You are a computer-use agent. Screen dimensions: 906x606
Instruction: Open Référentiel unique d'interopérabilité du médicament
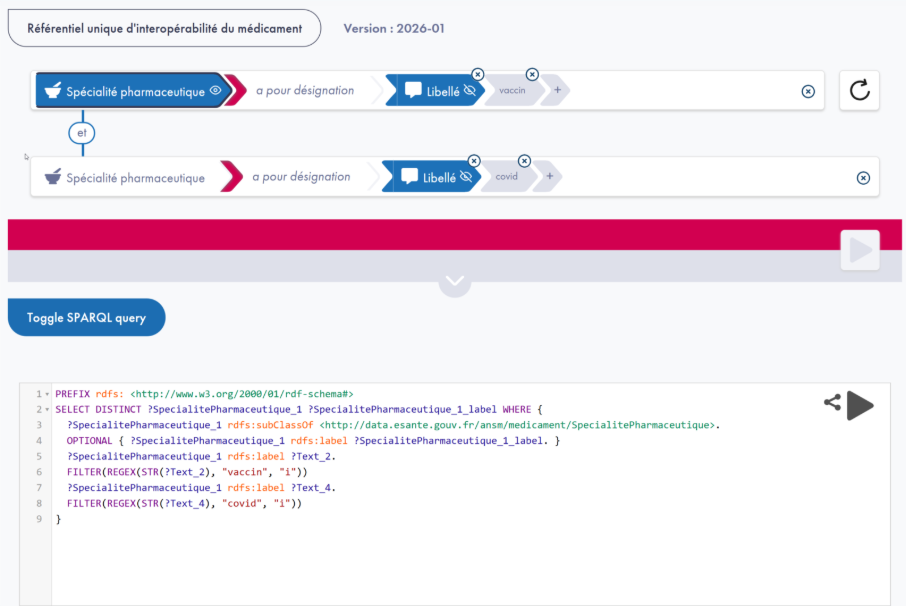[164, 28]
